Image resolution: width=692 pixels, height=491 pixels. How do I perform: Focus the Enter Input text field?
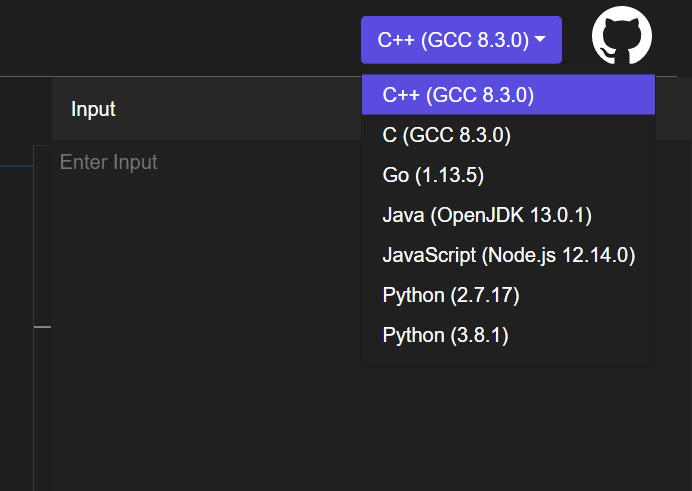coord(200,162)
